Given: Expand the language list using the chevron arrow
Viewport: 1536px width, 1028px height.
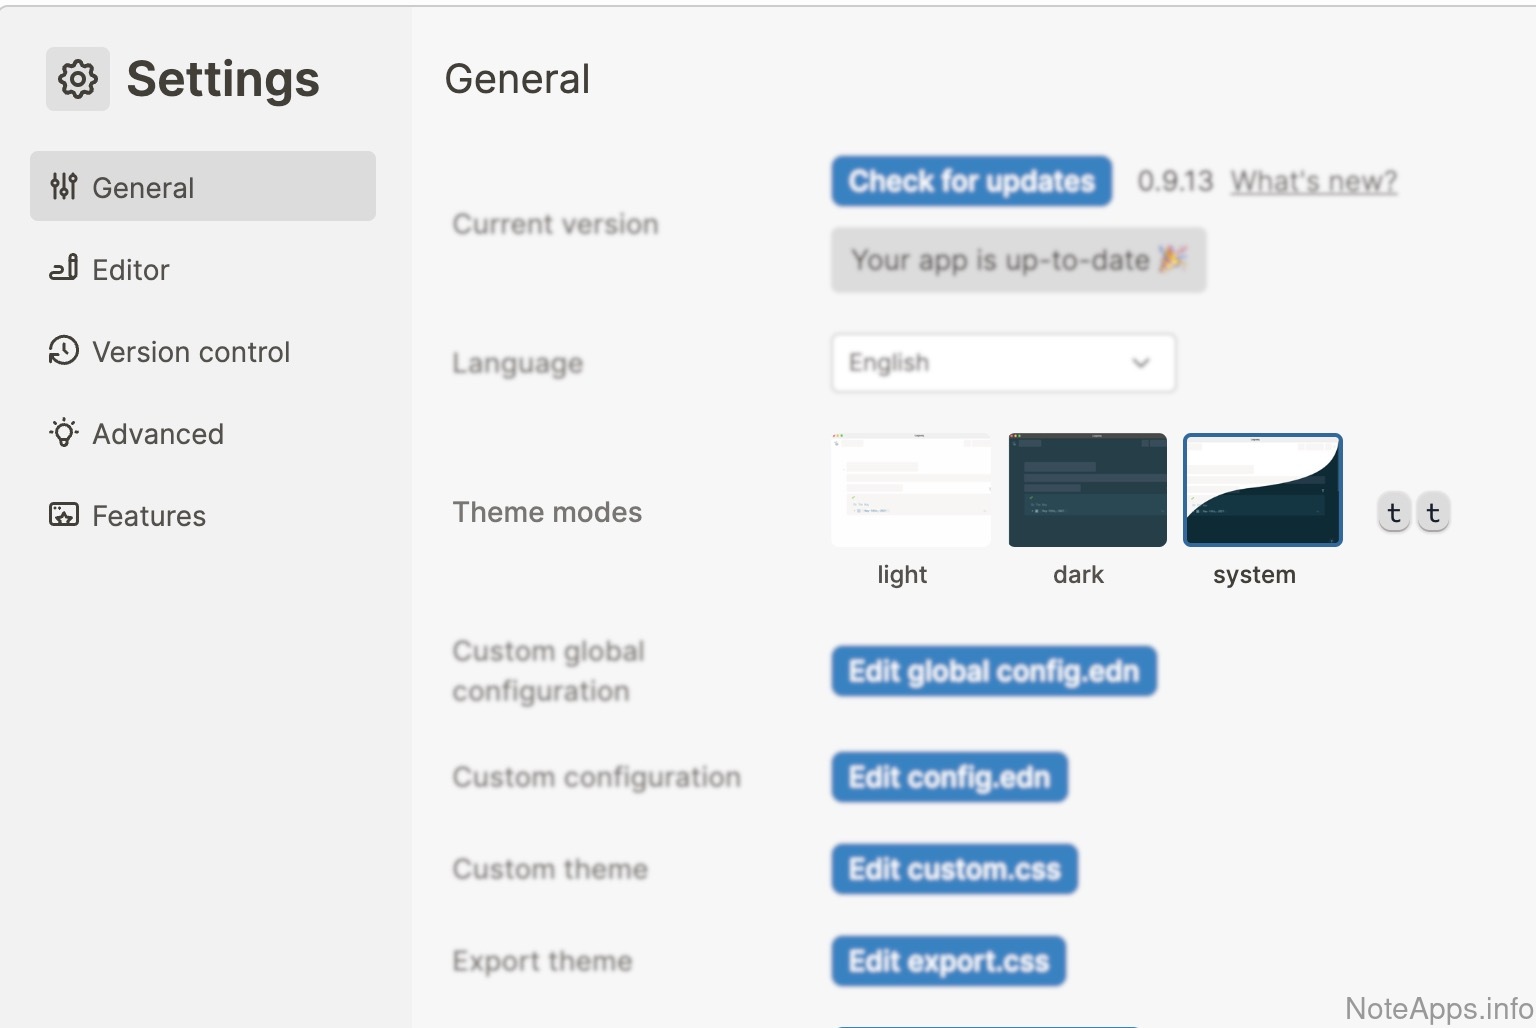Looking at the screenshot, I should pos(1140,363).
